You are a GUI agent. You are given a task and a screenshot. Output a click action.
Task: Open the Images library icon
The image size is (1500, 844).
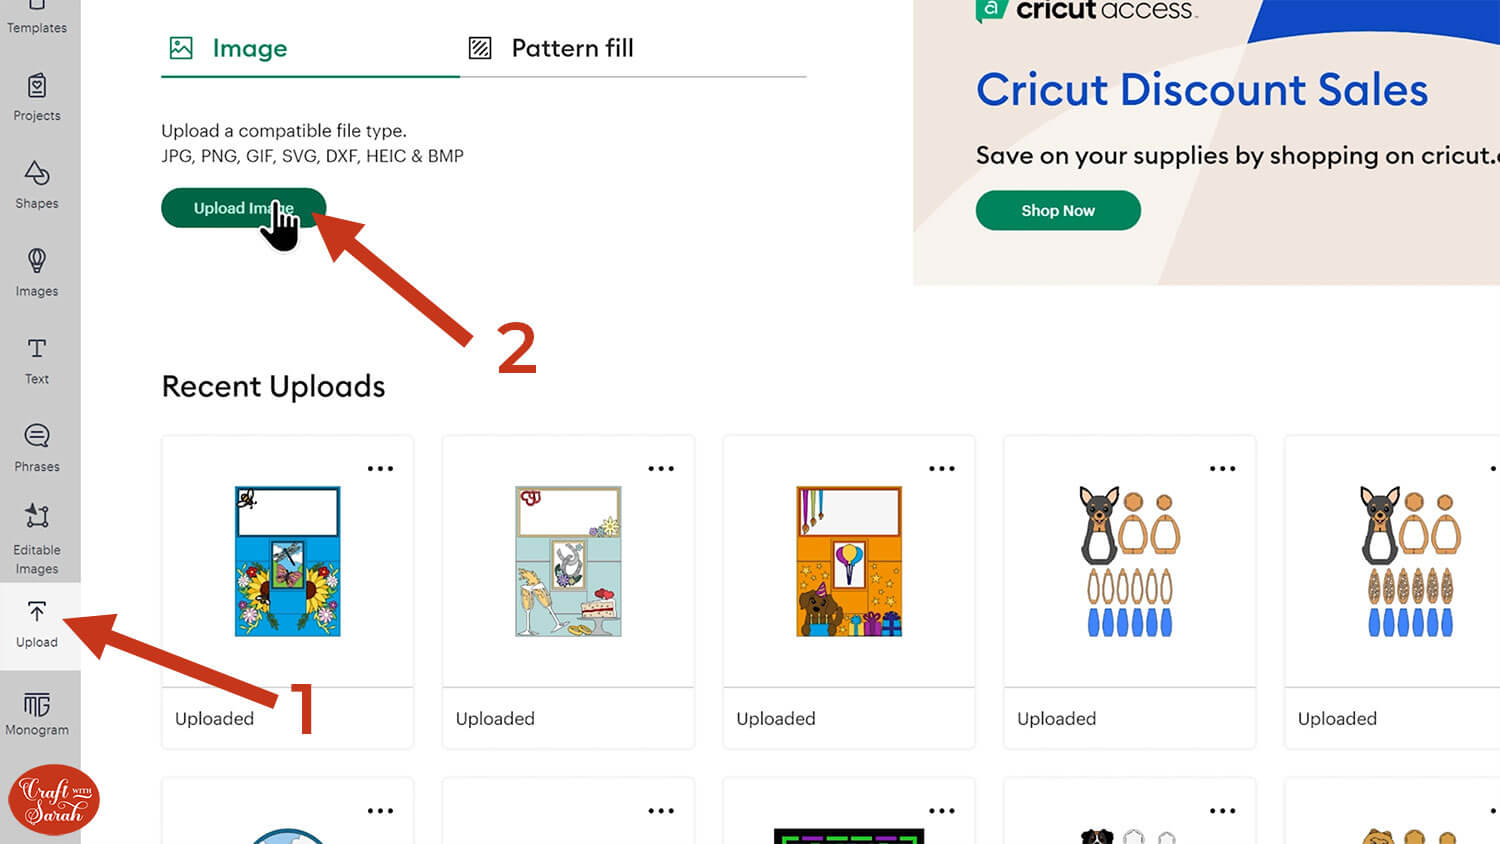point(37,272)
